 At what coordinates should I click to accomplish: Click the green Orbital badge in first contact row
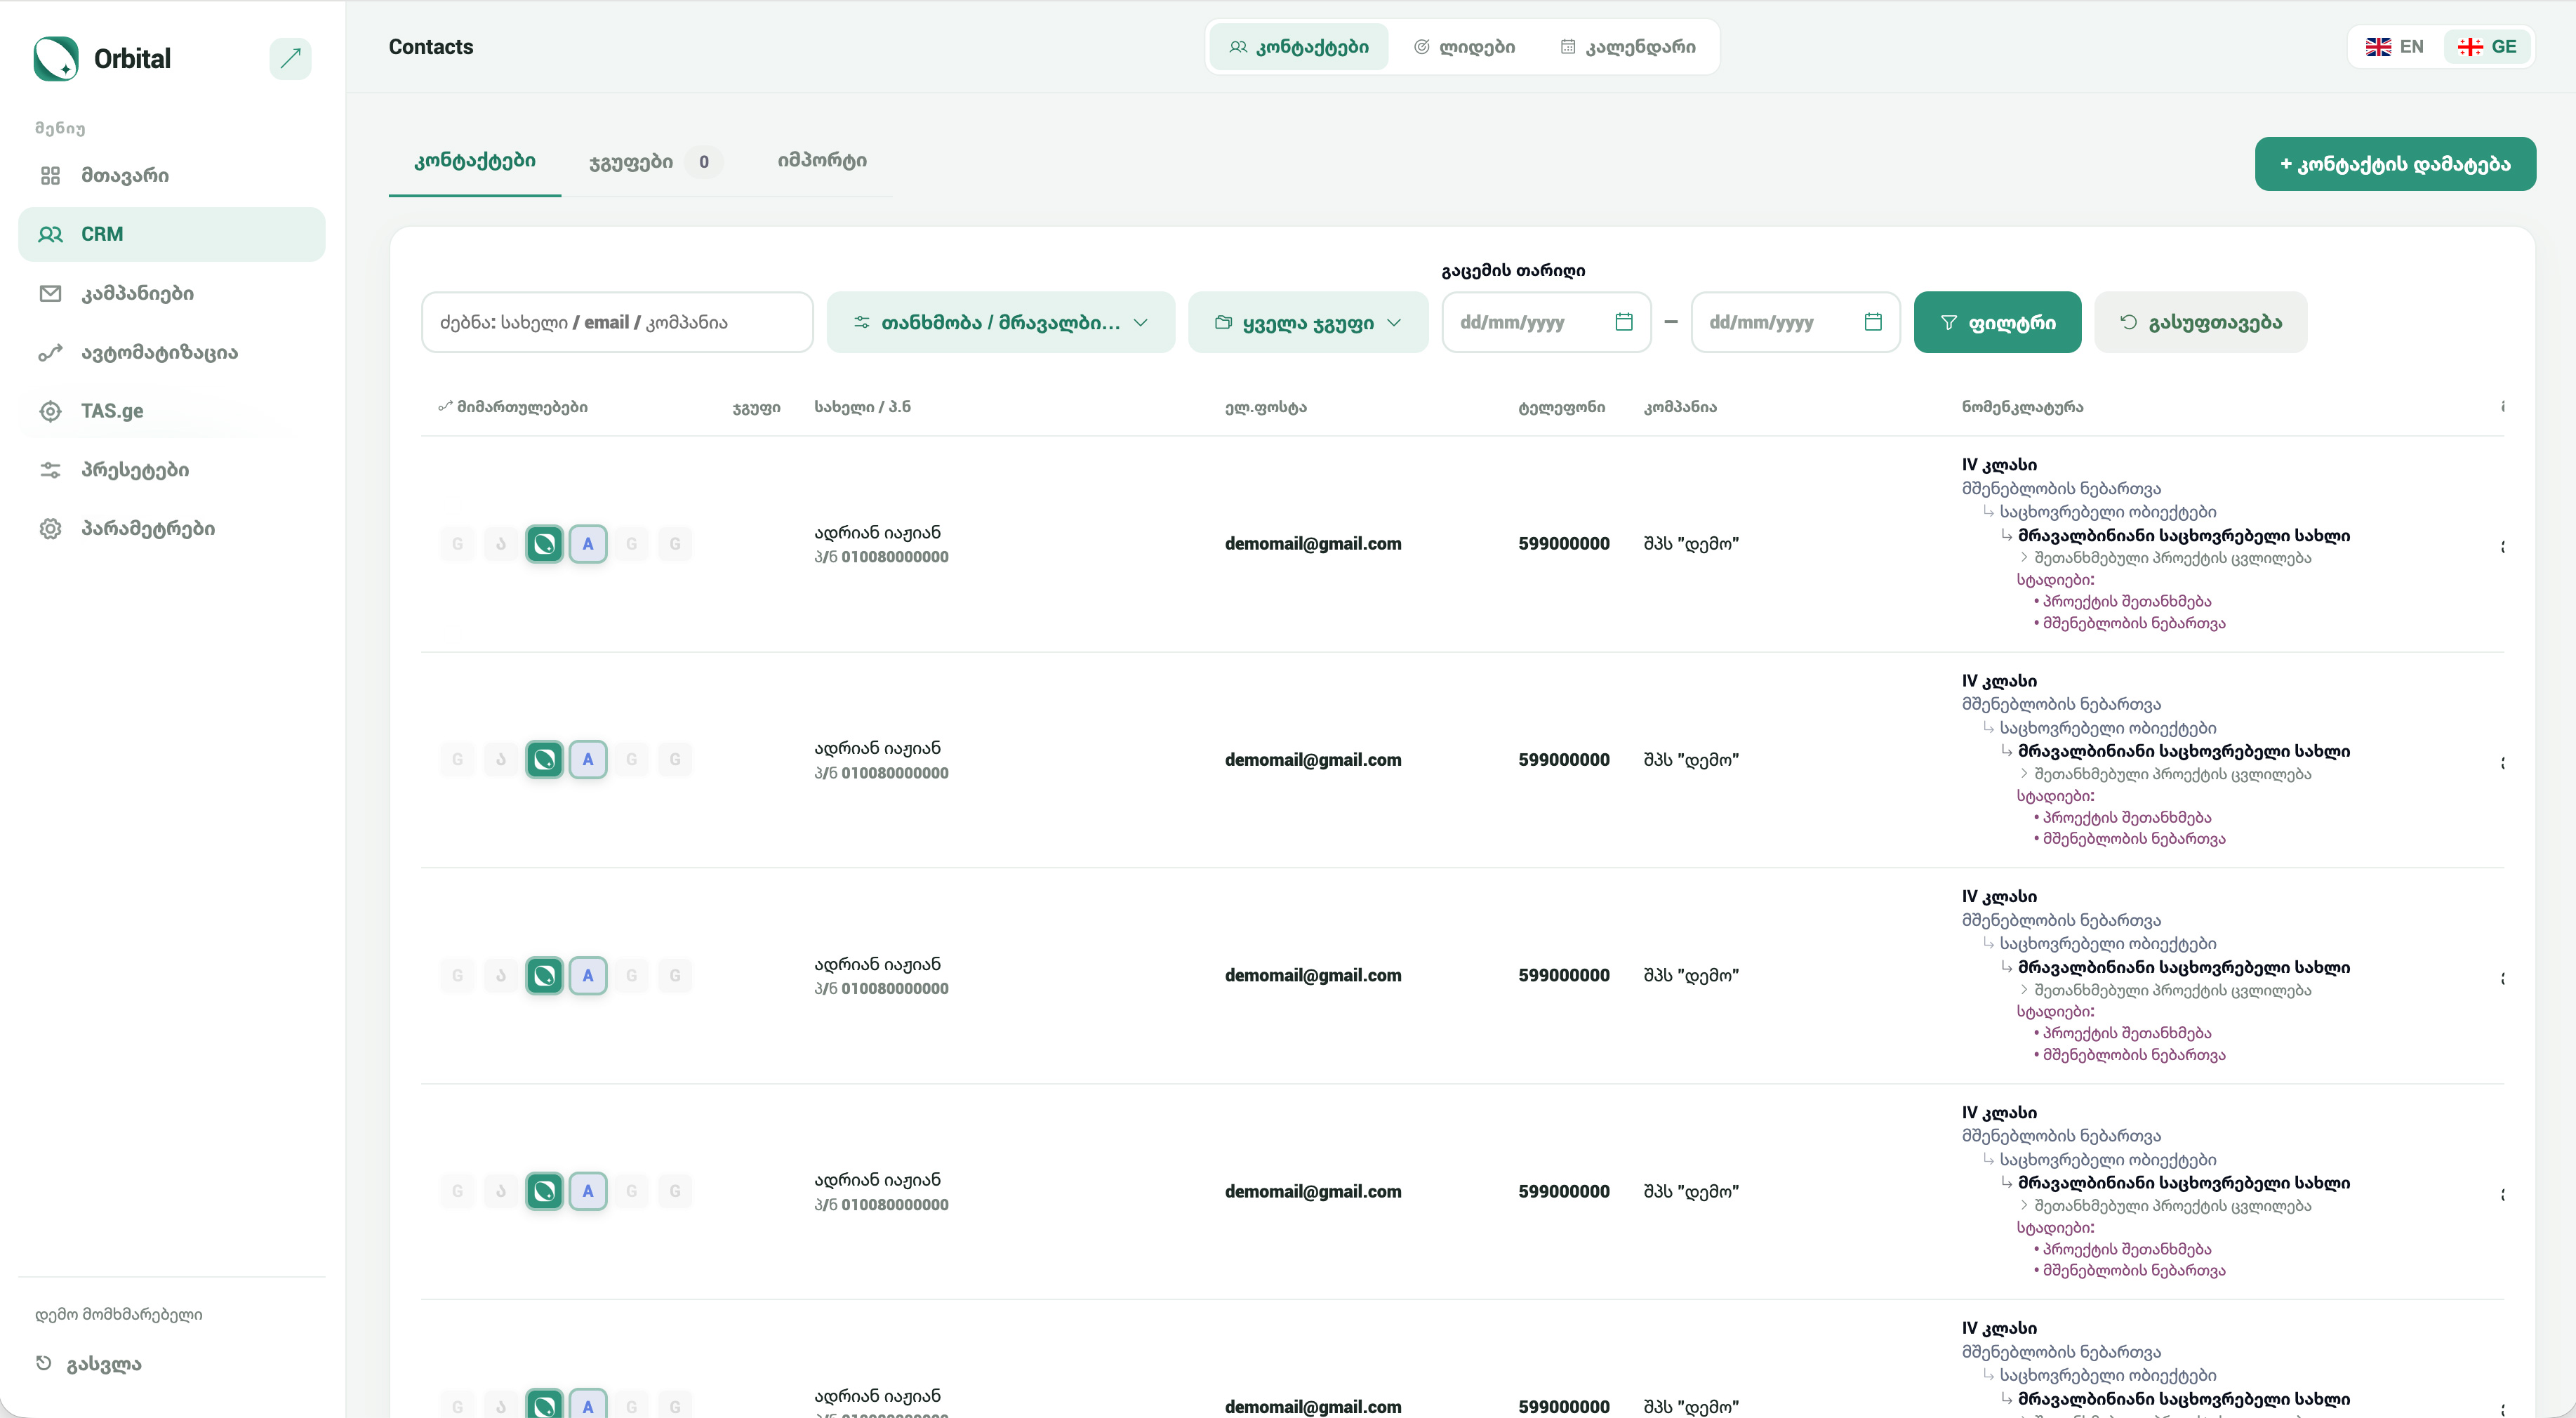coord(544,544)
